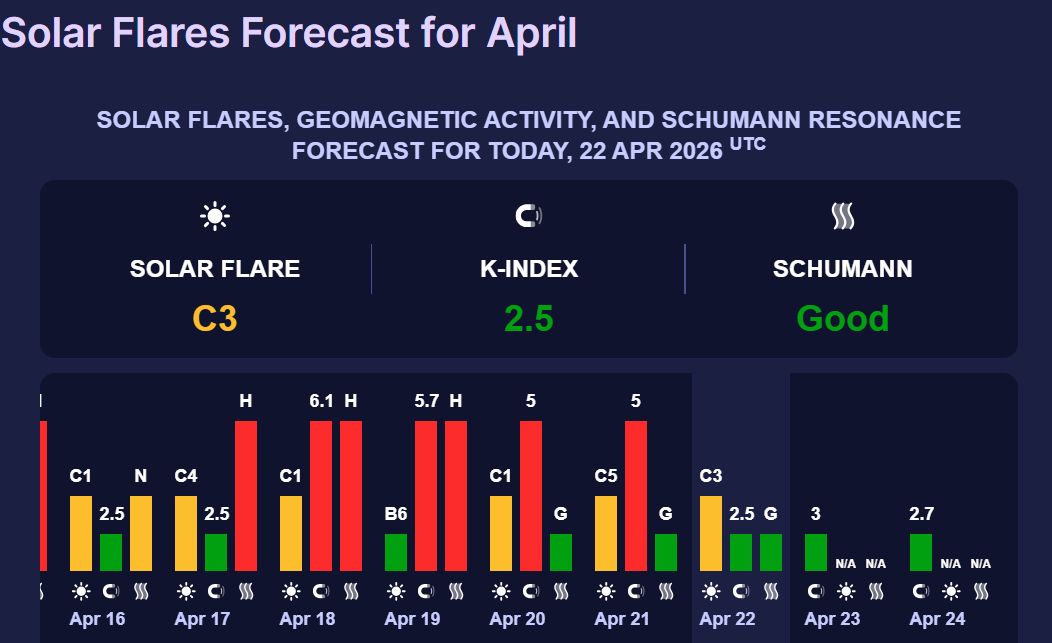
Task: Click the green 2.5 K-index value
Action: click(x=528, y=319)
